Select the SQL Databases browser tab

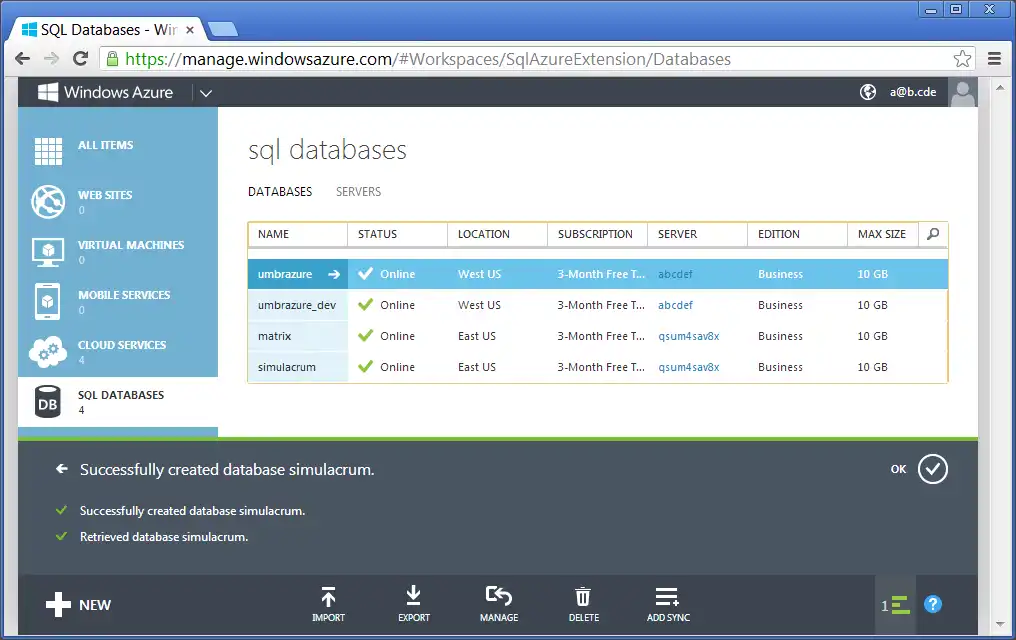pos(108,30)
